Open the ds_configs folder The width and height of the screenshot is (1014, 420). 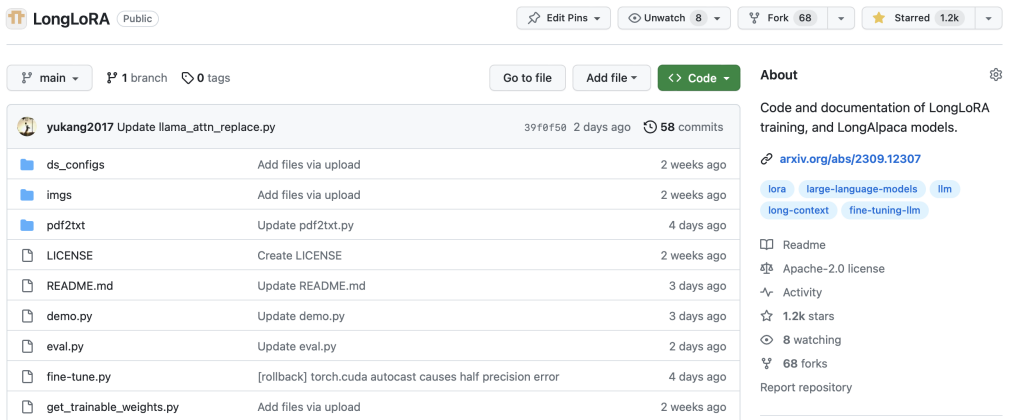coord(75,164)
